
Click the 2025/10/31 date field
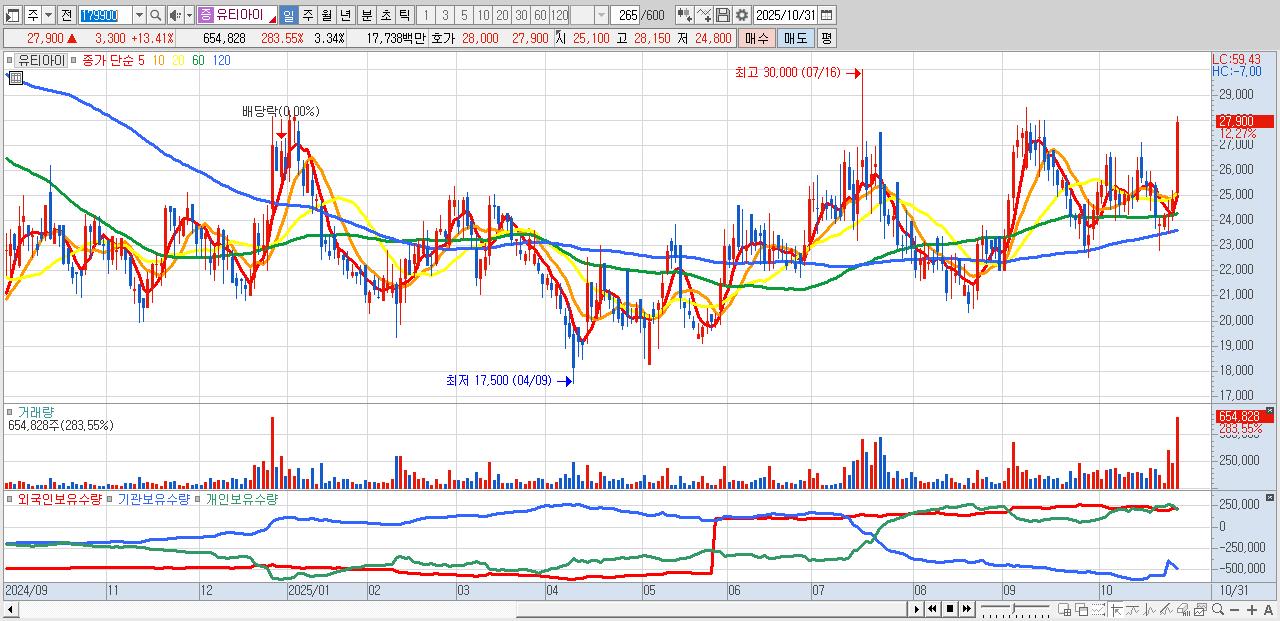tap(785, 15)
